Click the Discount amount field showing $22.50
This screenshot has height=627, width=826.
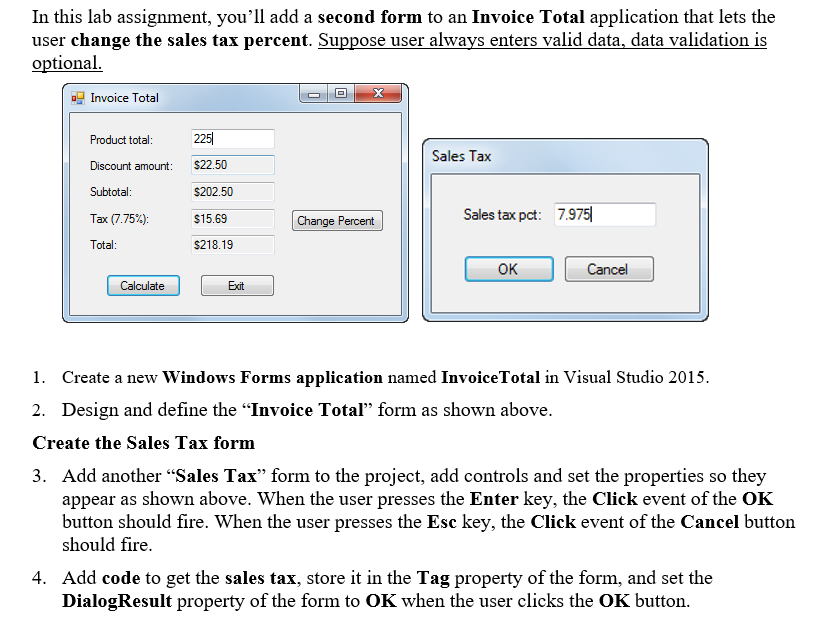(232, 165)
